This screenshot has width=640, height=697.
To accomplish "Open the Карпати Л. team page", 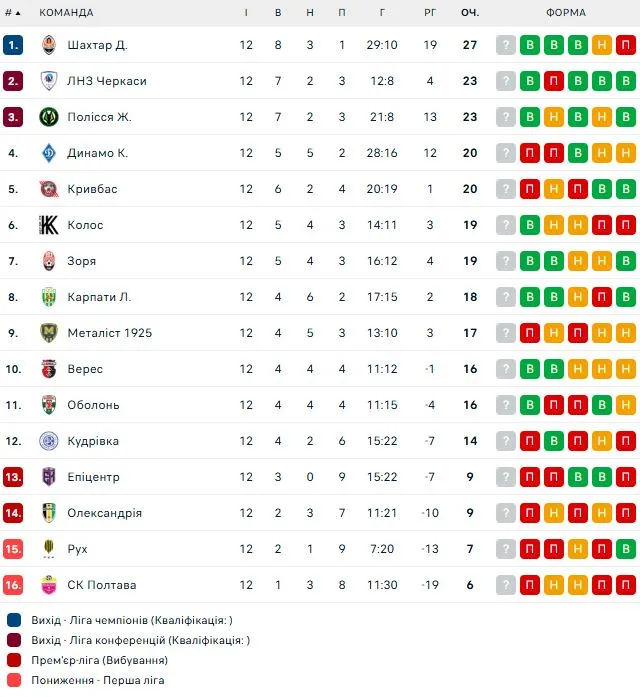I will [x=99, y=297].
